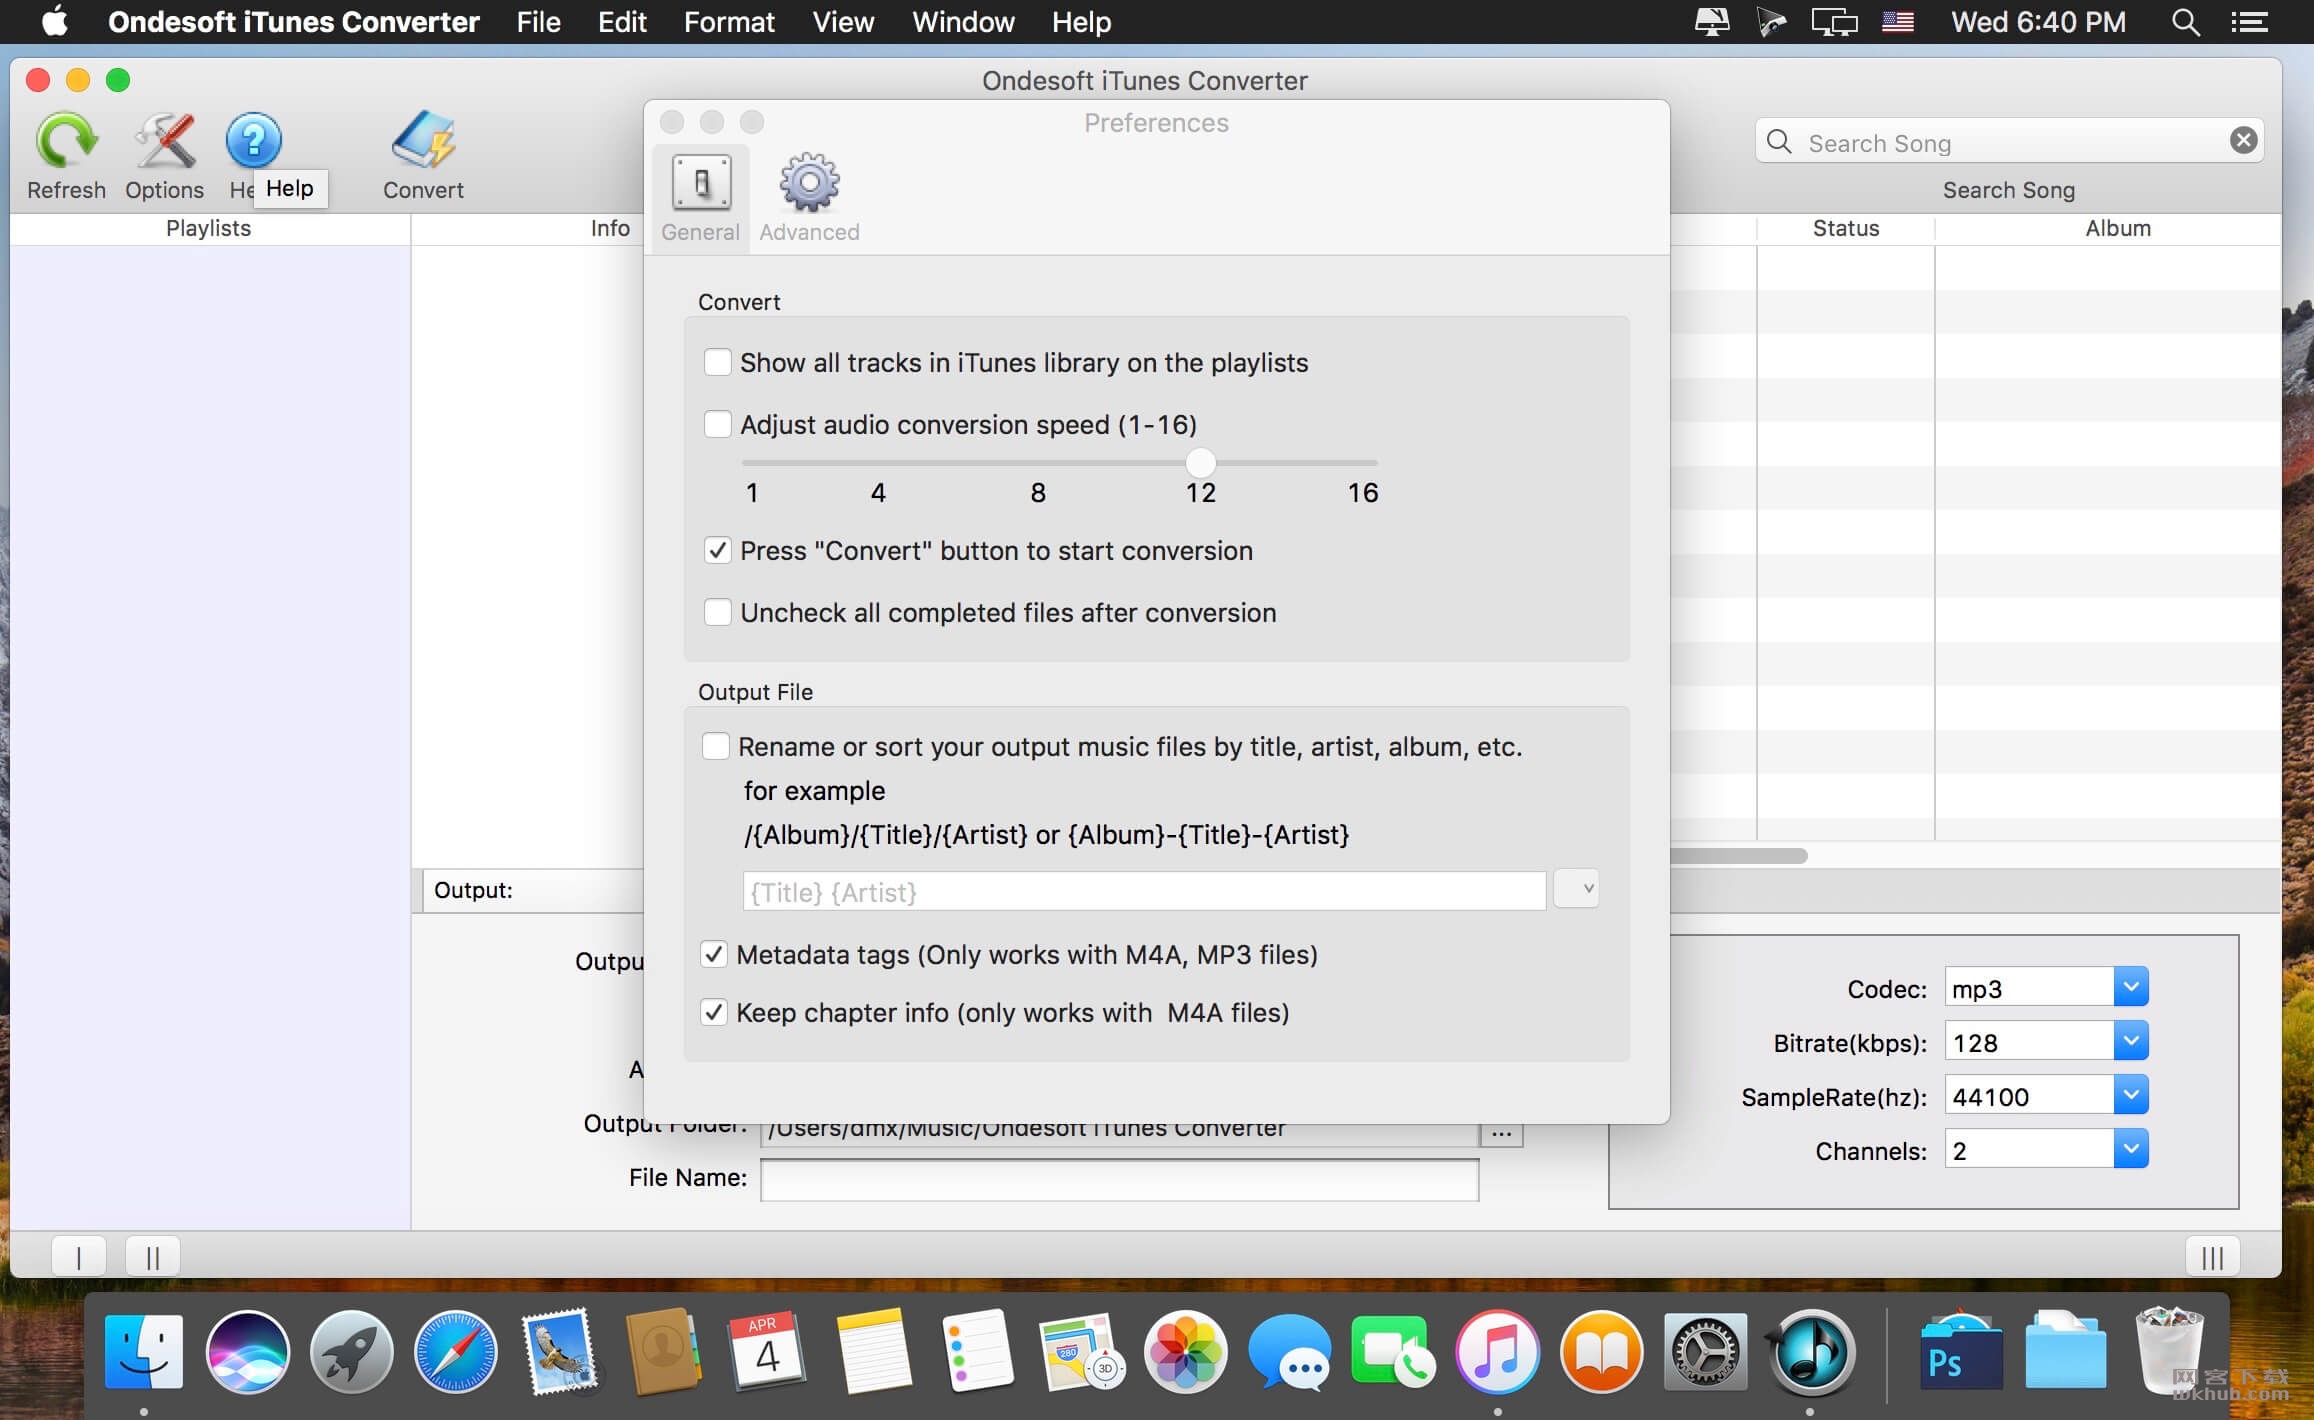This screenshot has height=1420, width=2314.
Task: Open the Format menu
Action: click(x=729, y=22)
